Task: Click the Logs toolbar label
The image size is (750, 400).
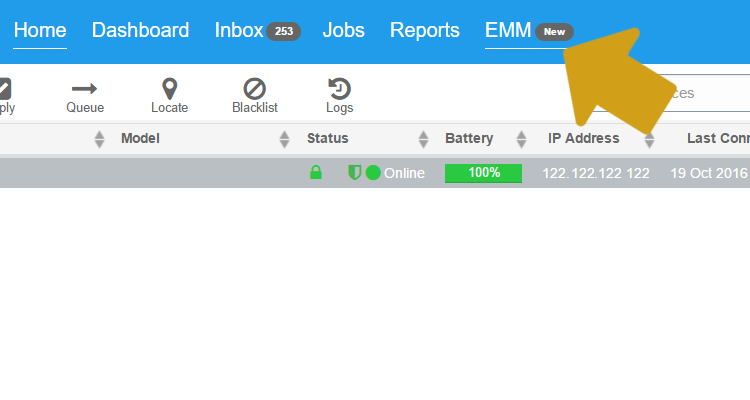Action: point(340,108)
